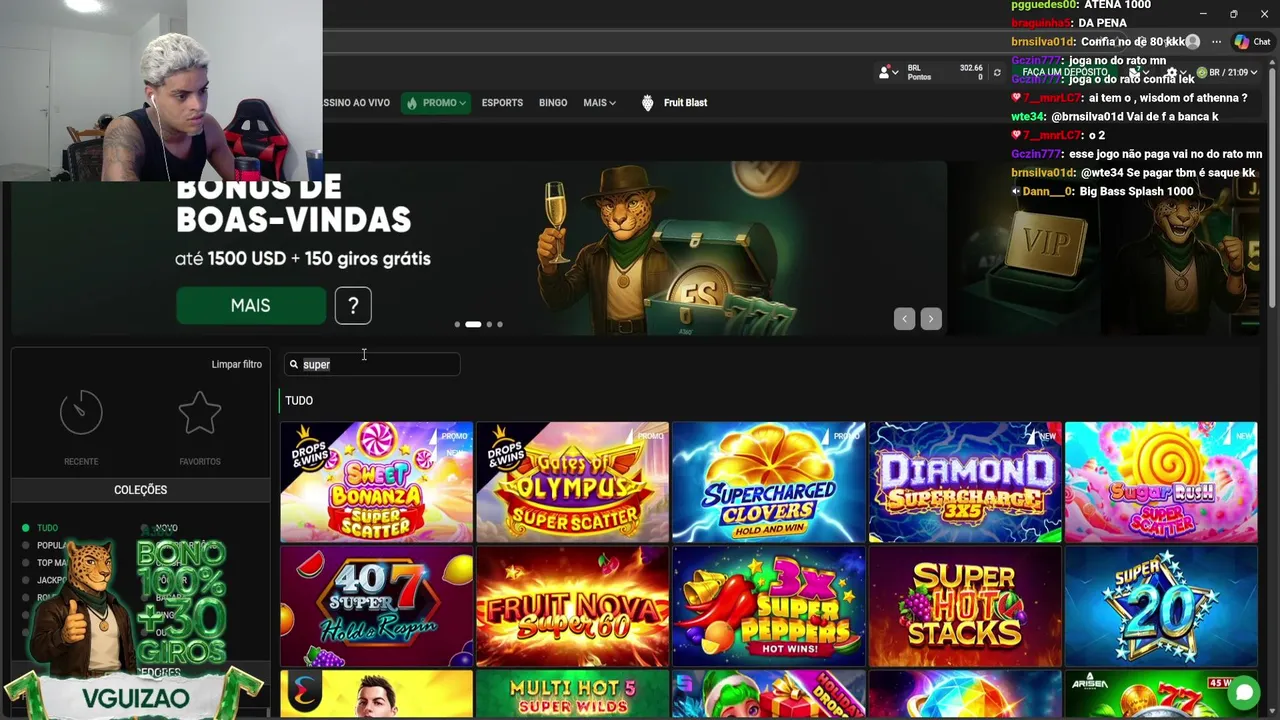Expand the settings gear chevron
Screen dimensions: 1280x720
1183,73
